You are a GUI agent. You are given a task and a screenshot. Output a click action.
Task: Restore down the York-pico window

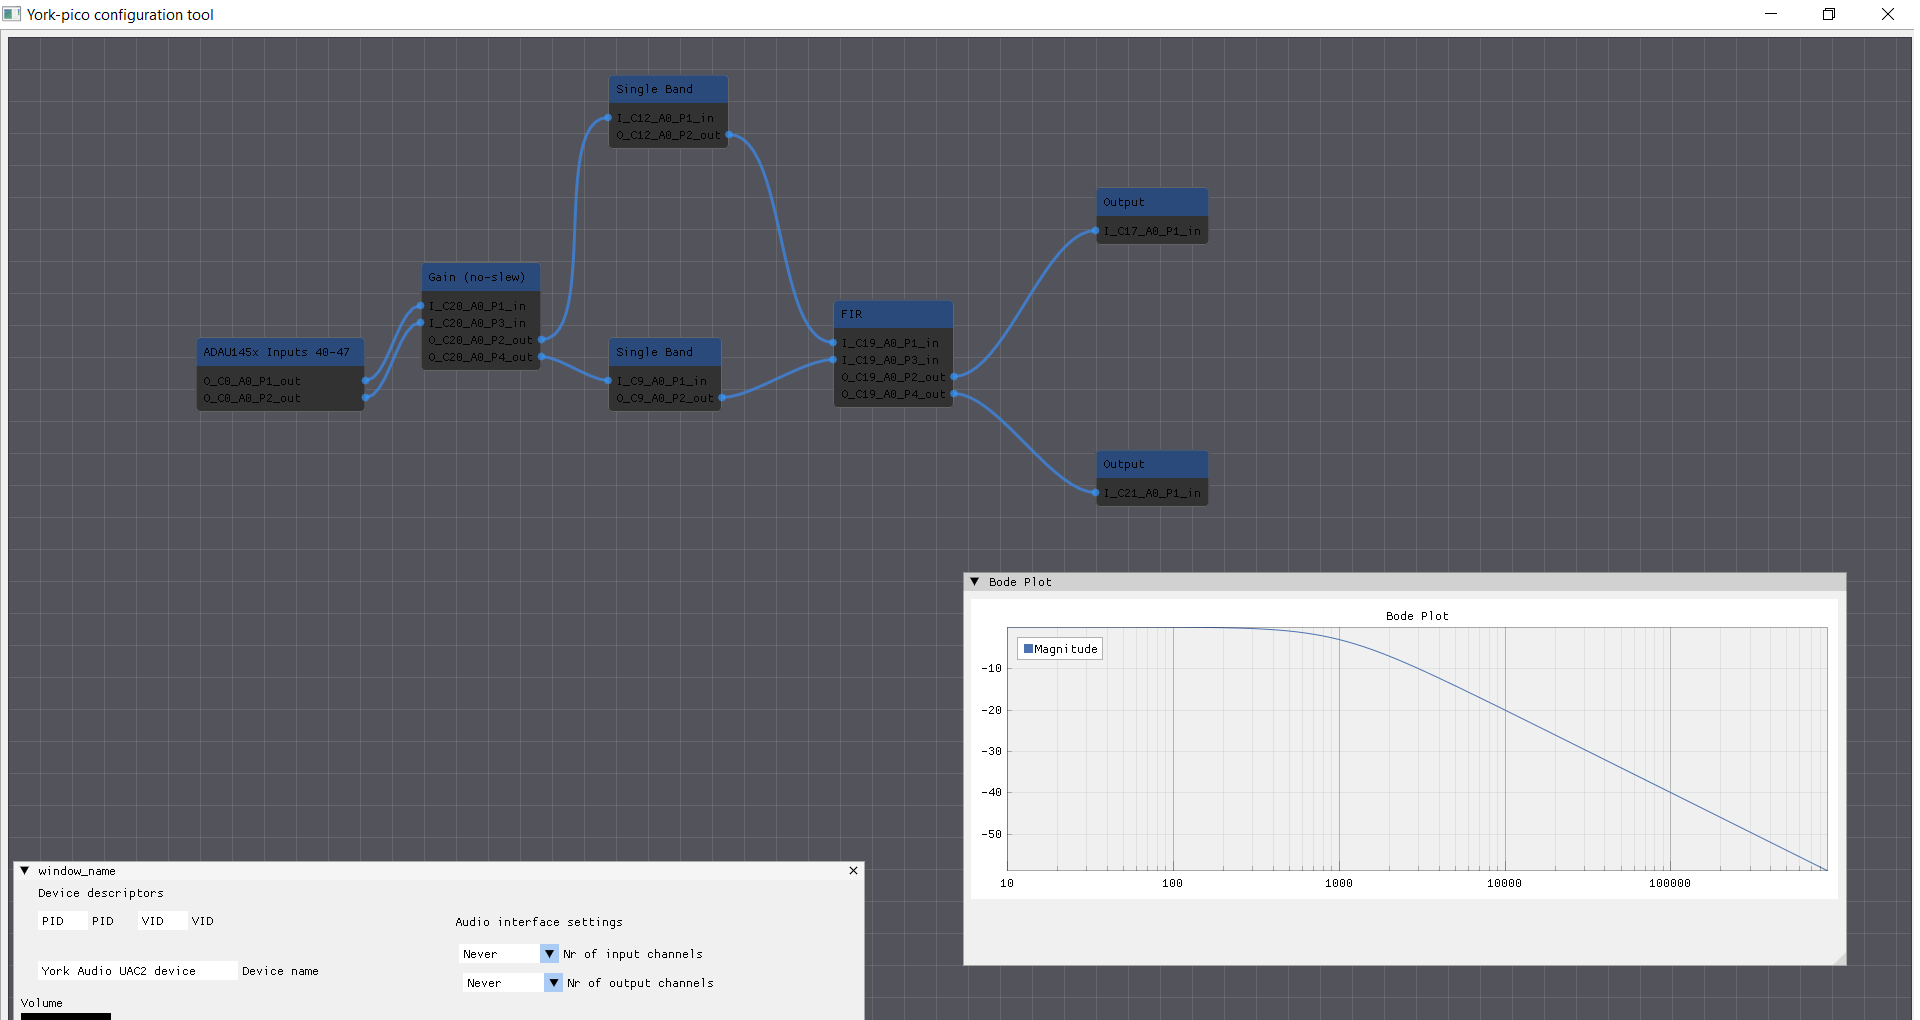point(1829,14)
